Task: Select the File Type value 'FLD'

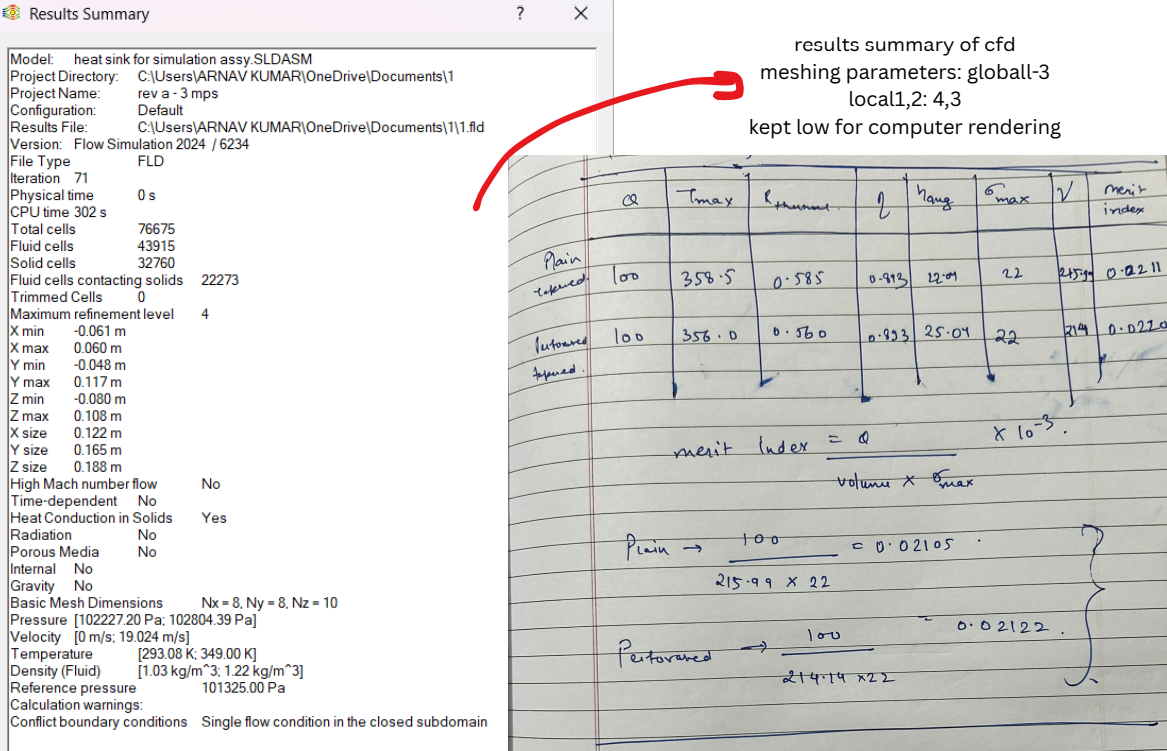Action: coord(150,162)
